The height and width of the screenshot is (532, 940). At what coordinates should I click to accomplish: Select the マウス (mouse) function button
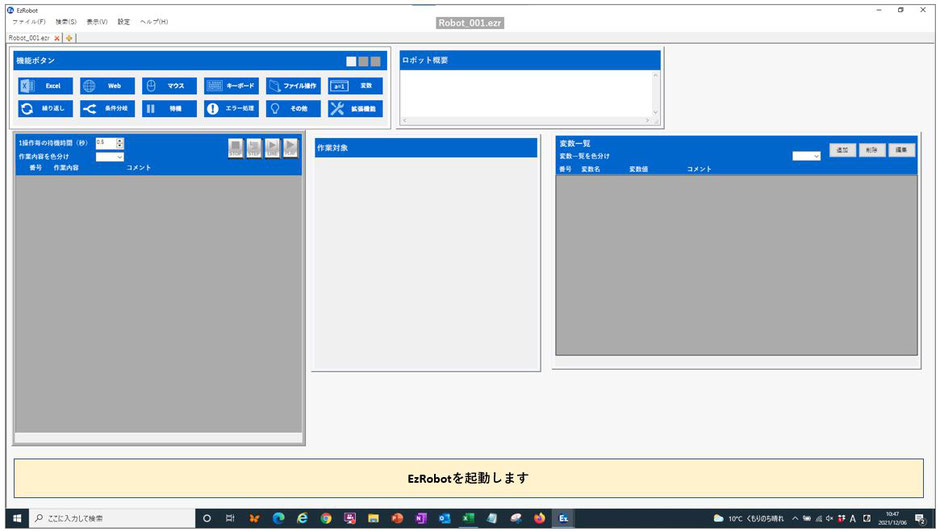tap(169, 86)
